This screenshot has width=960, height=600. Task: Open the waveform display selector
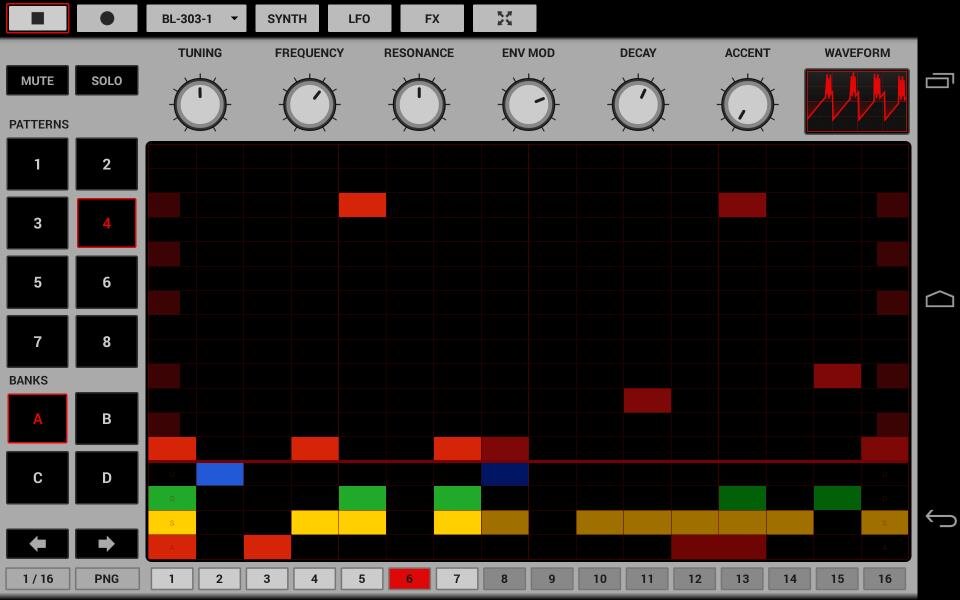pos(857,102)
